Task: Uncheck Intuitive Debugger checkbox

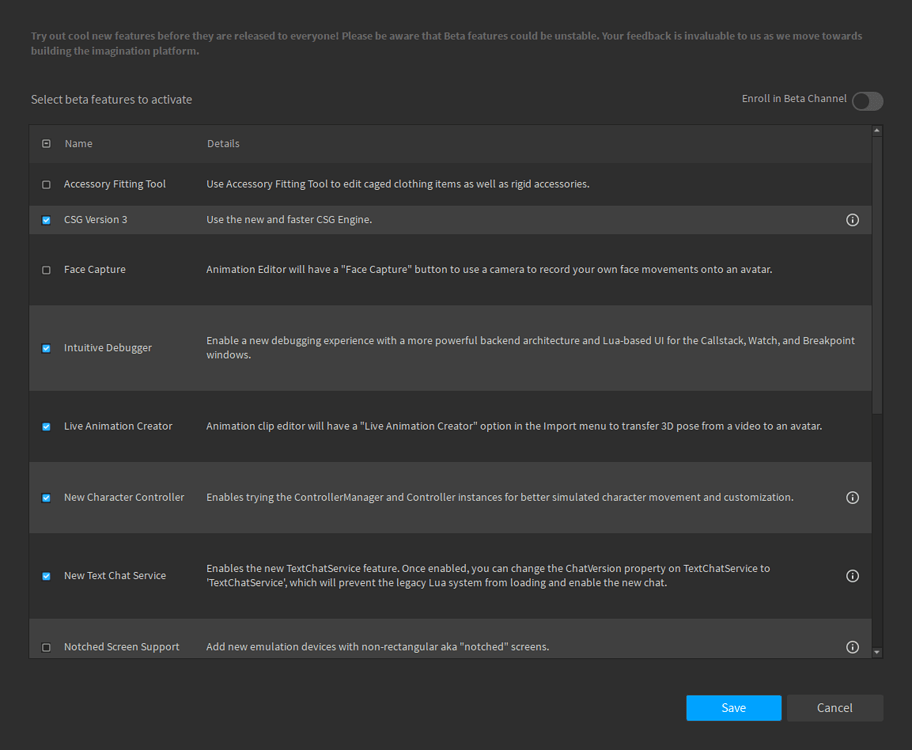Action: click(47, 349)
